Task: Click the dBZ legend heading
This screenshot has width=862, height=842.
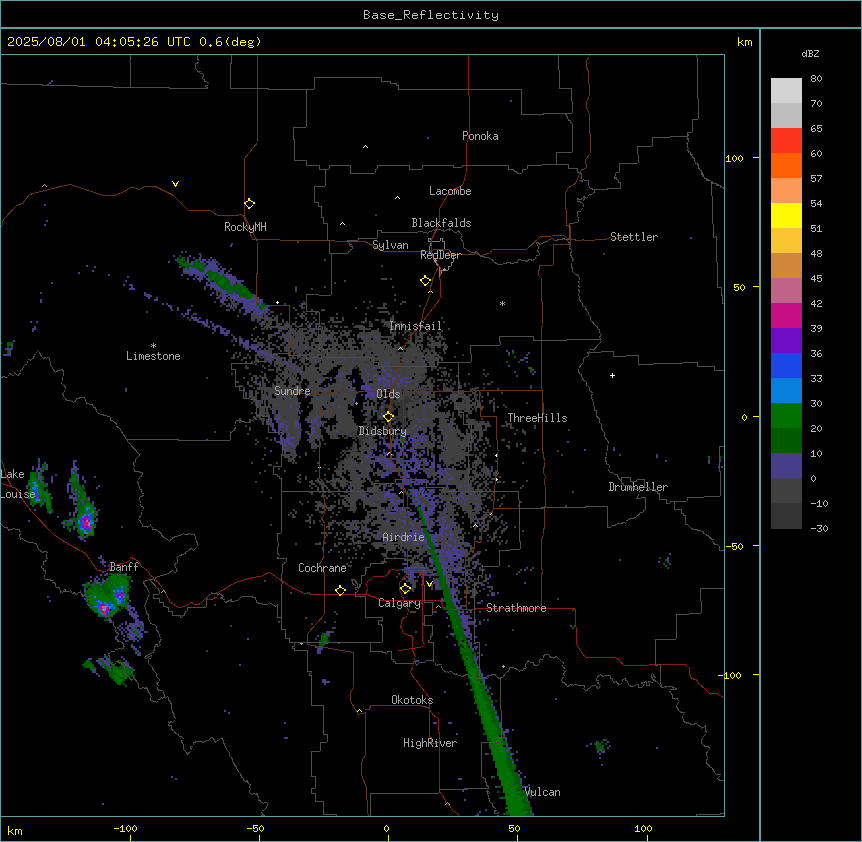Action: point(810,54)
